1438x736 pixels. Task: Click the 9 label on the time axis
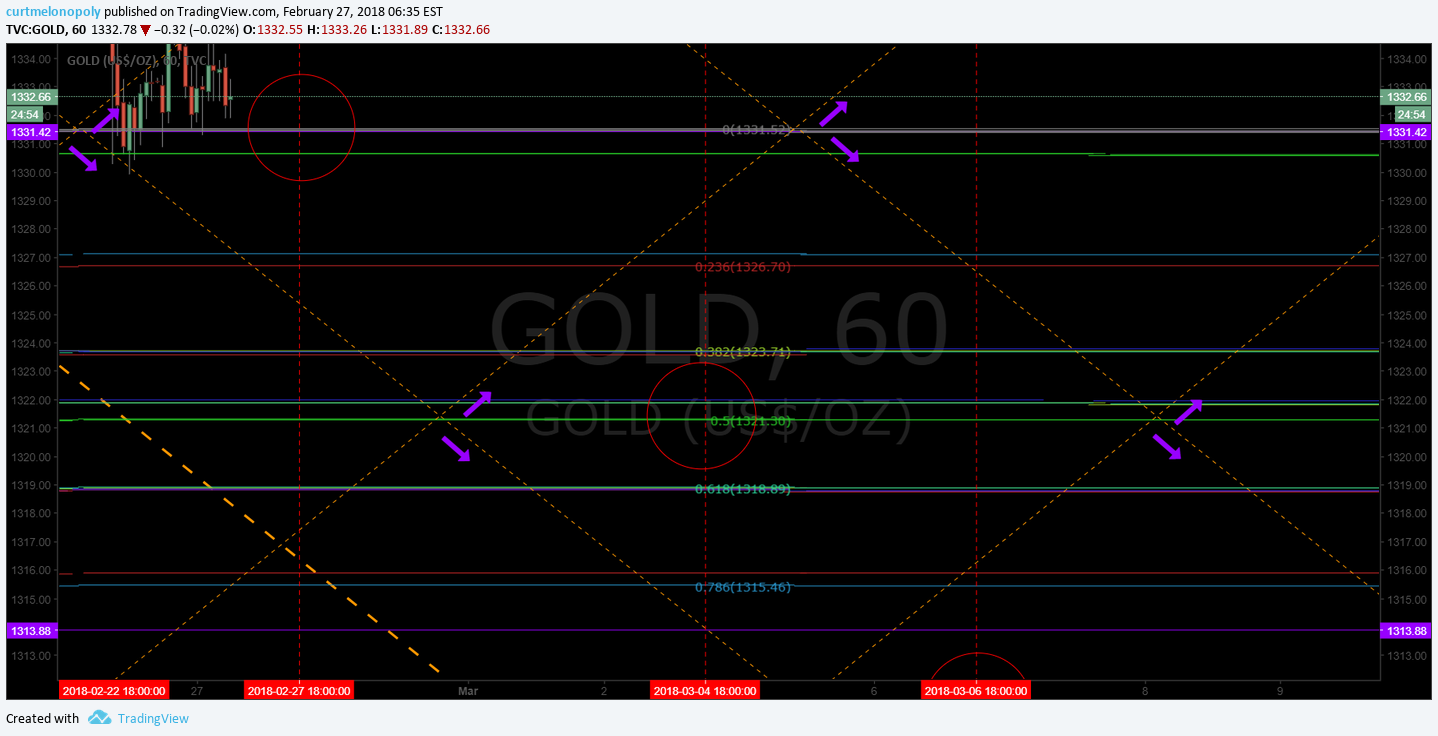pos(1280,691)
